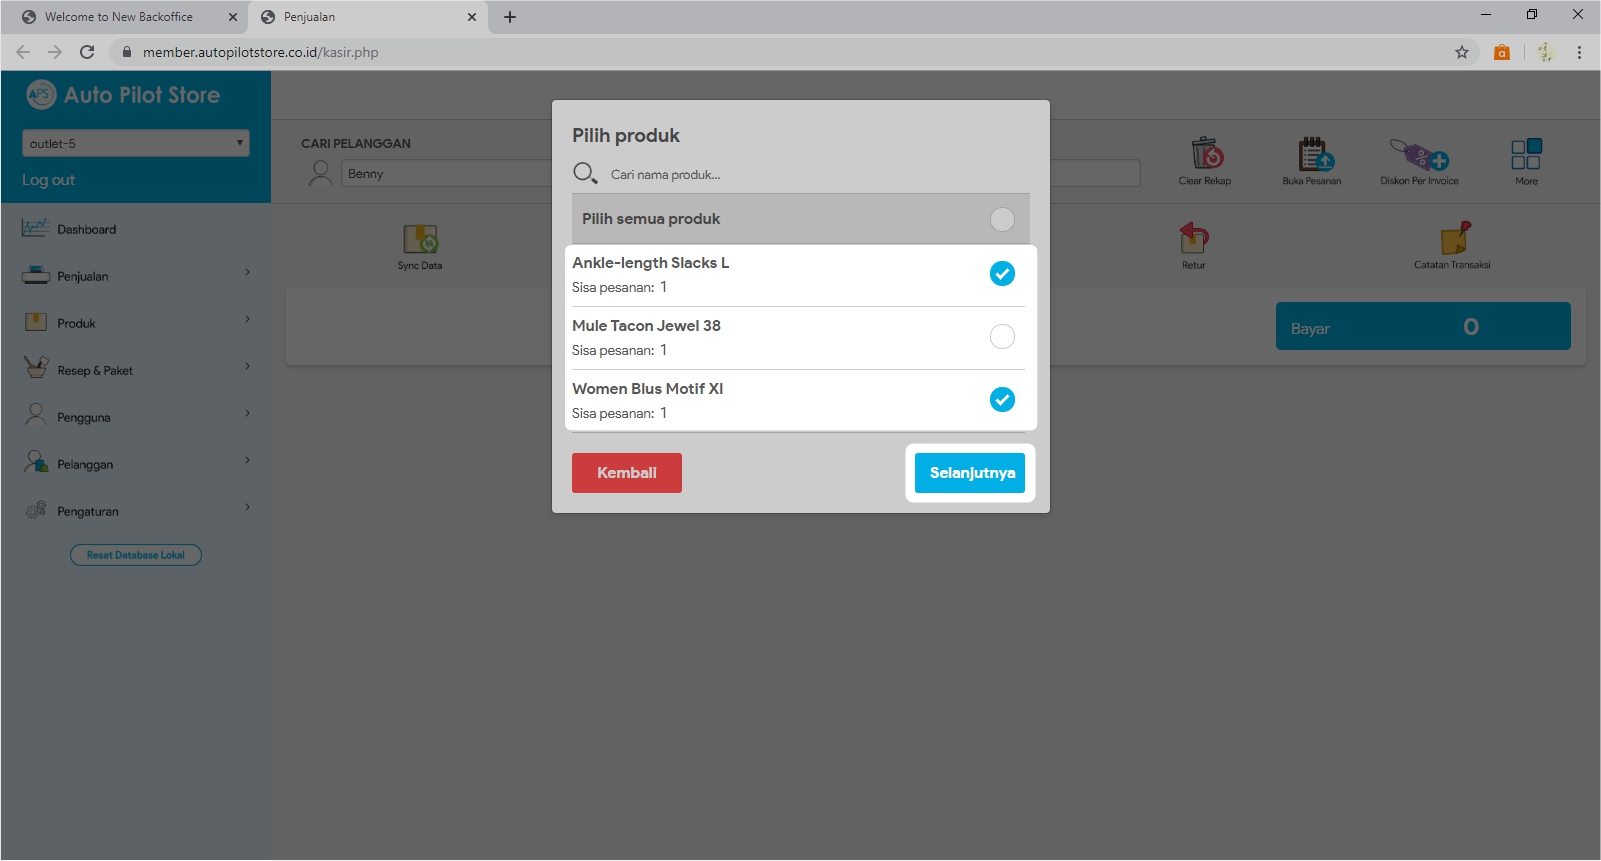Viewport: 1601px width, 861px height.
Task: Uncheck Women Blus Motif Xl product
Action: 1002,400
